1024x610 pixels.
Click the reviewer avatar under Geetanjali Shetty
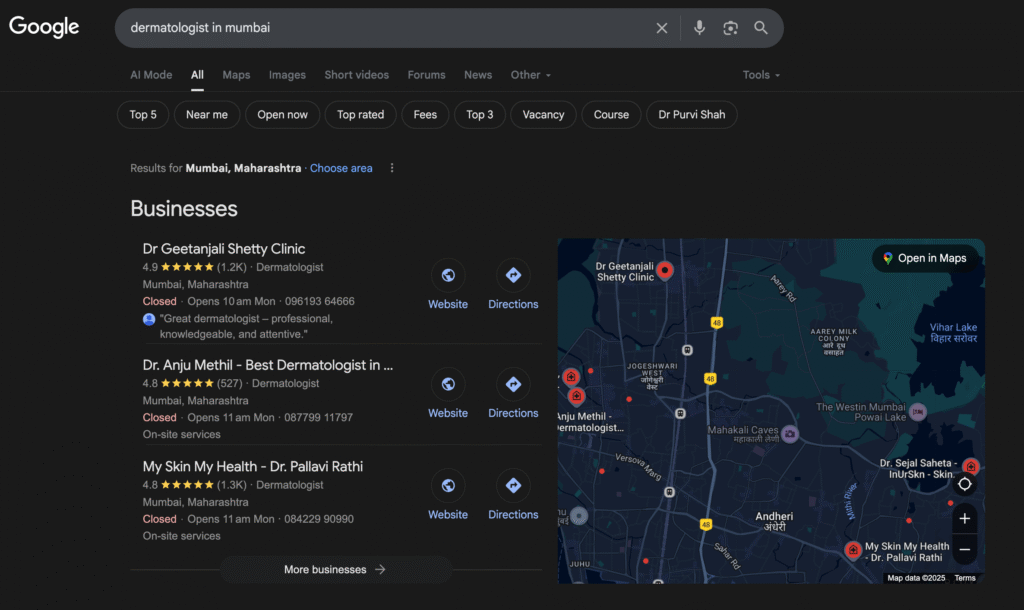tap(149, 319)
